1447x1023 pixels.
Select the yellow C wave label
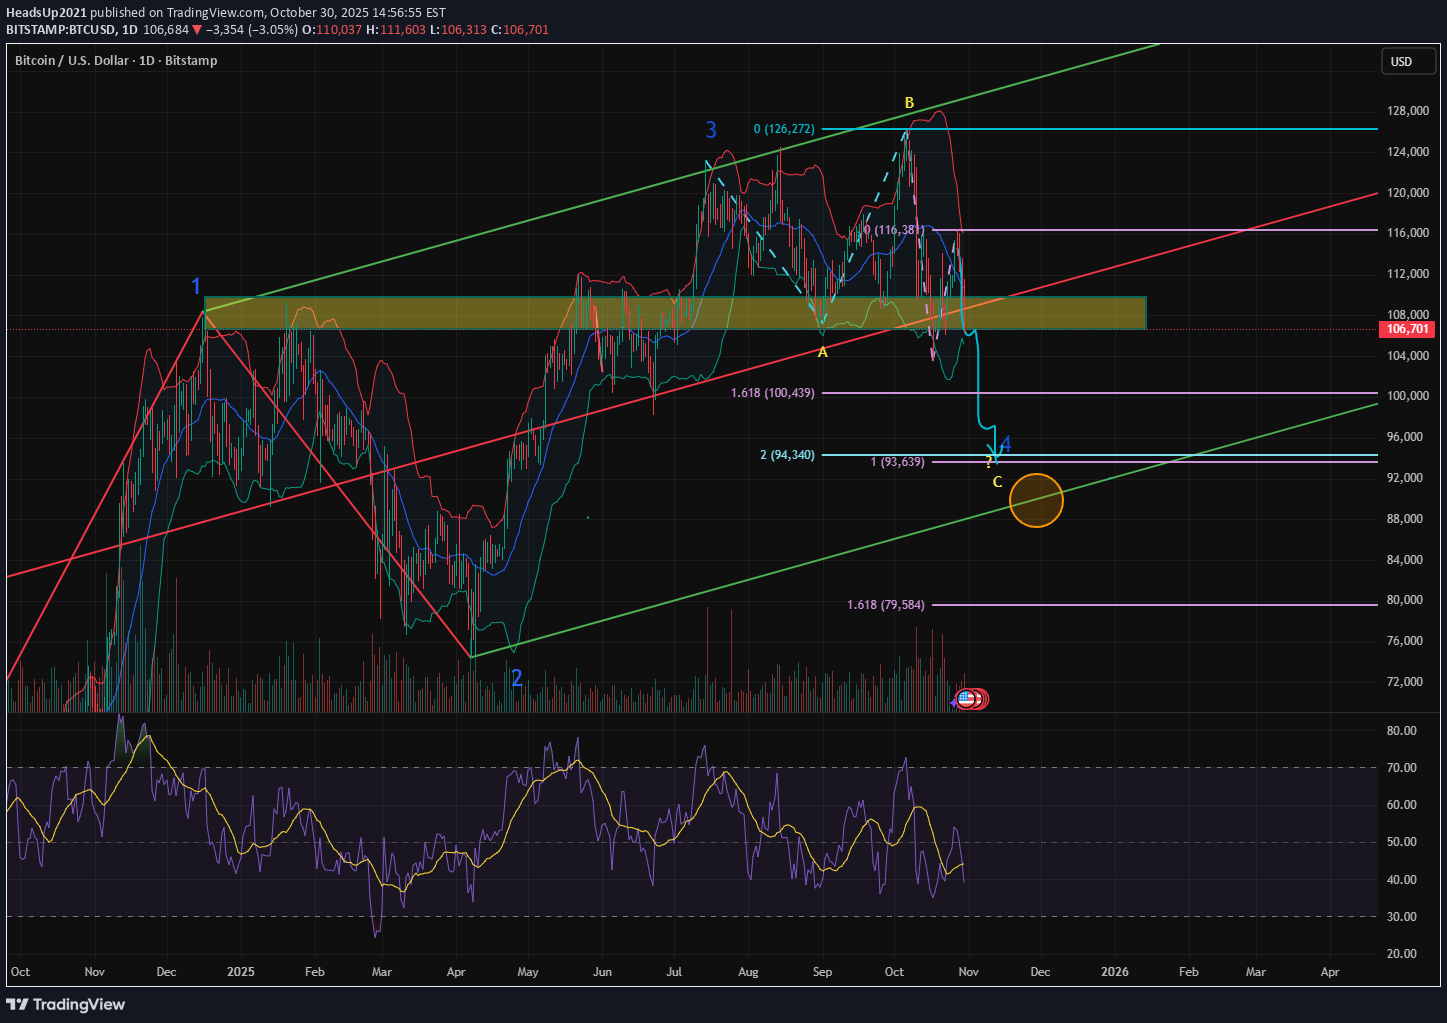pos(997,482)
